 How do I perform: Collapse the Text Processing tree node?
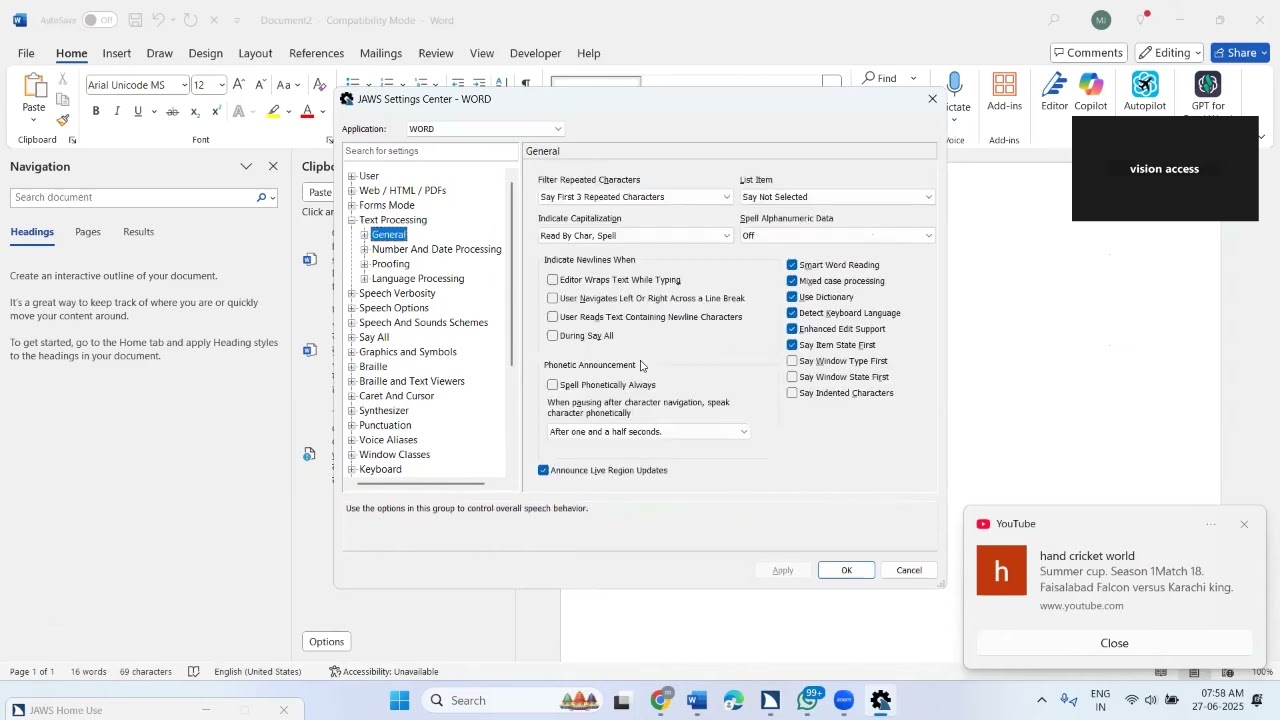coord(352,220)
